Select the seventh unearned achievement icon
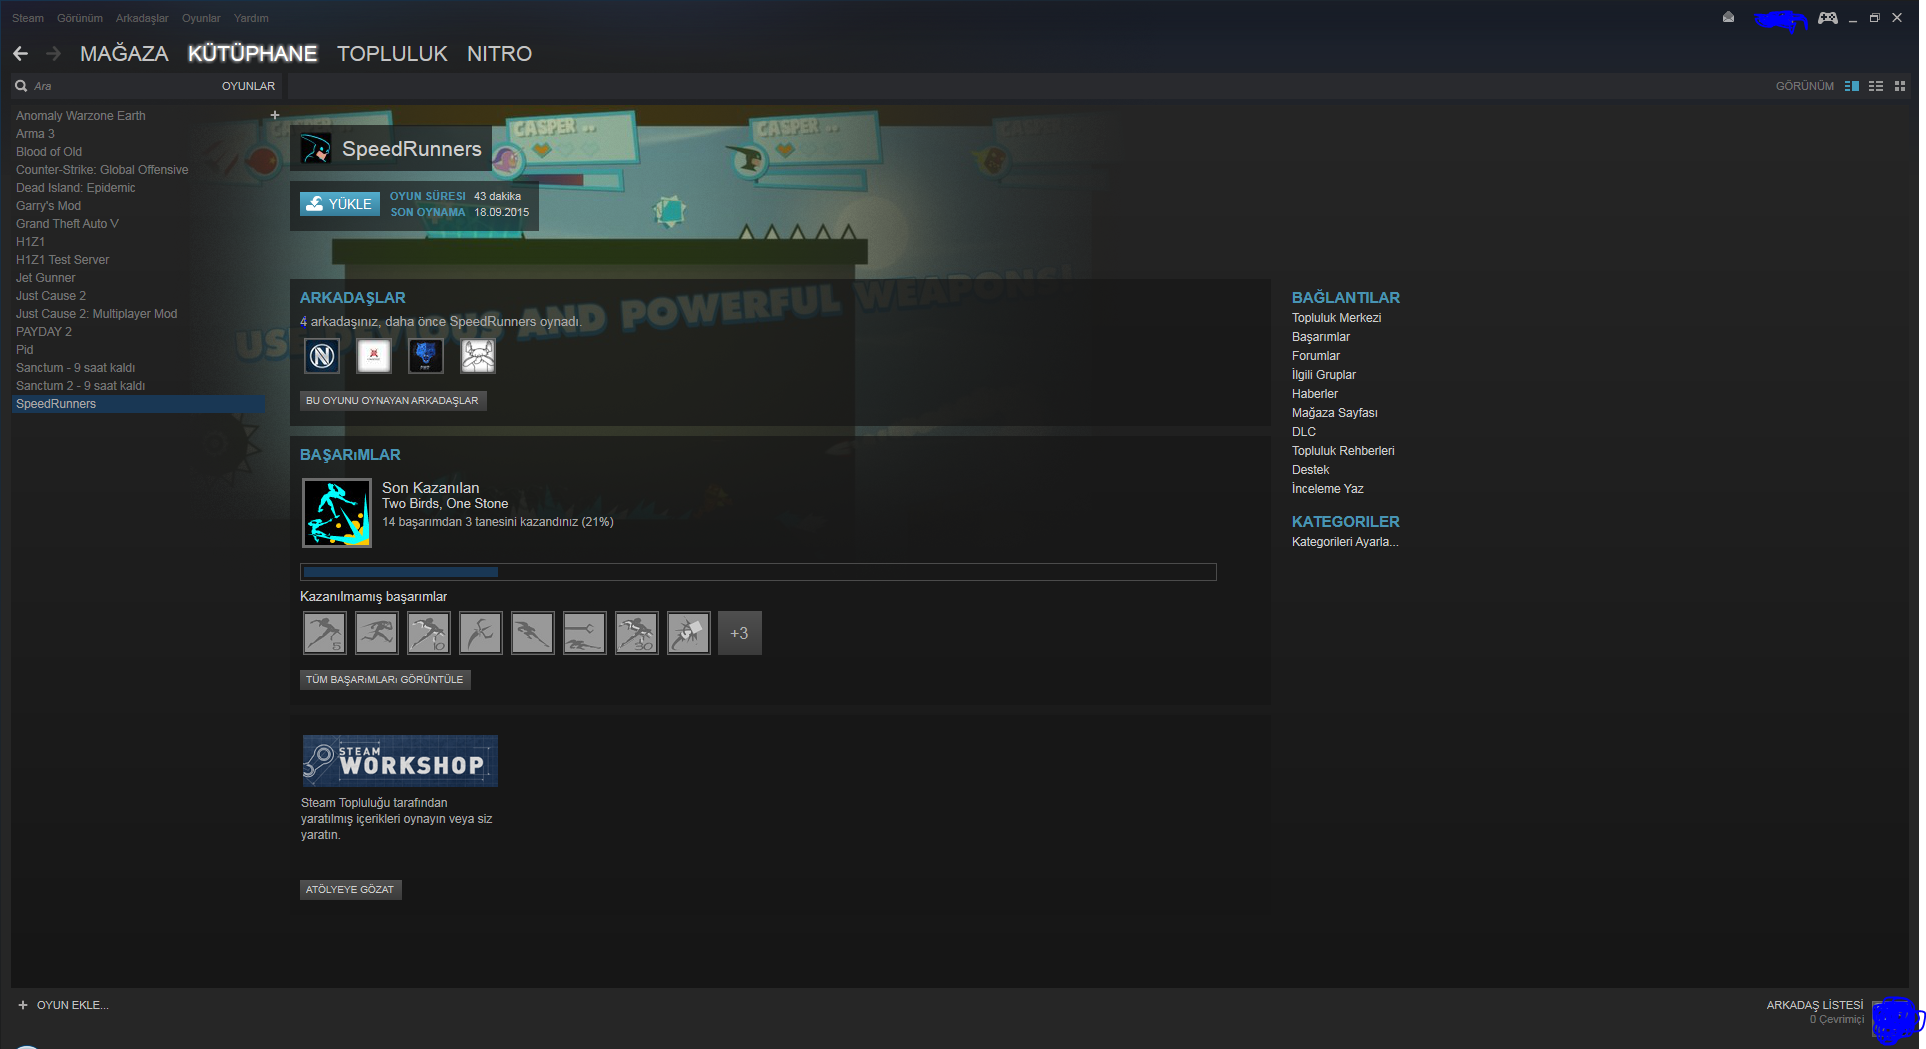Screen dimensions: 1926x1049 (637, 633)
